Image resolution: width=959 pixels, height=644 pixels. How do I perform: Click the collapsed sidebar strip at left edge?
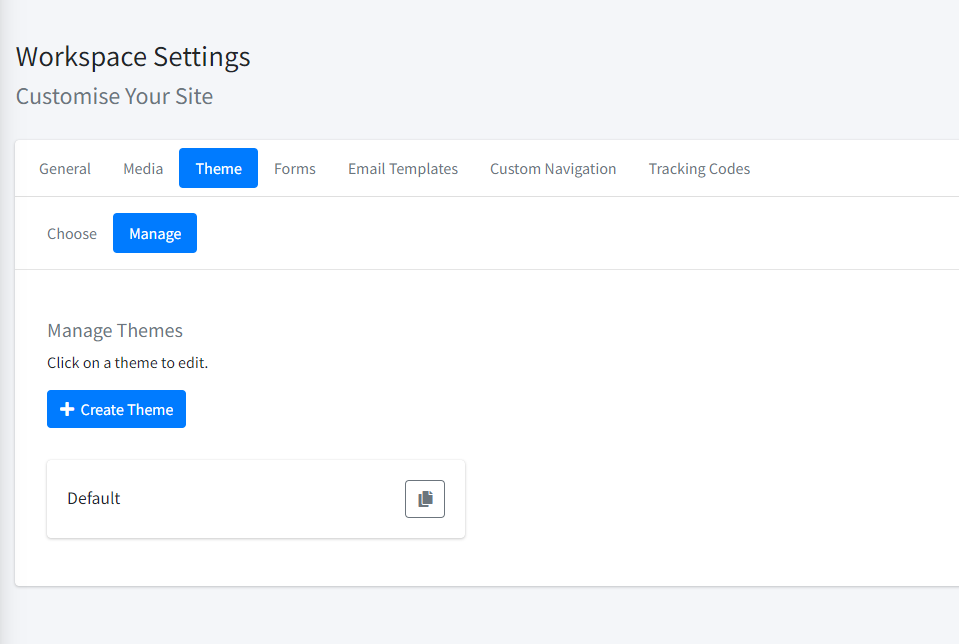4,322
